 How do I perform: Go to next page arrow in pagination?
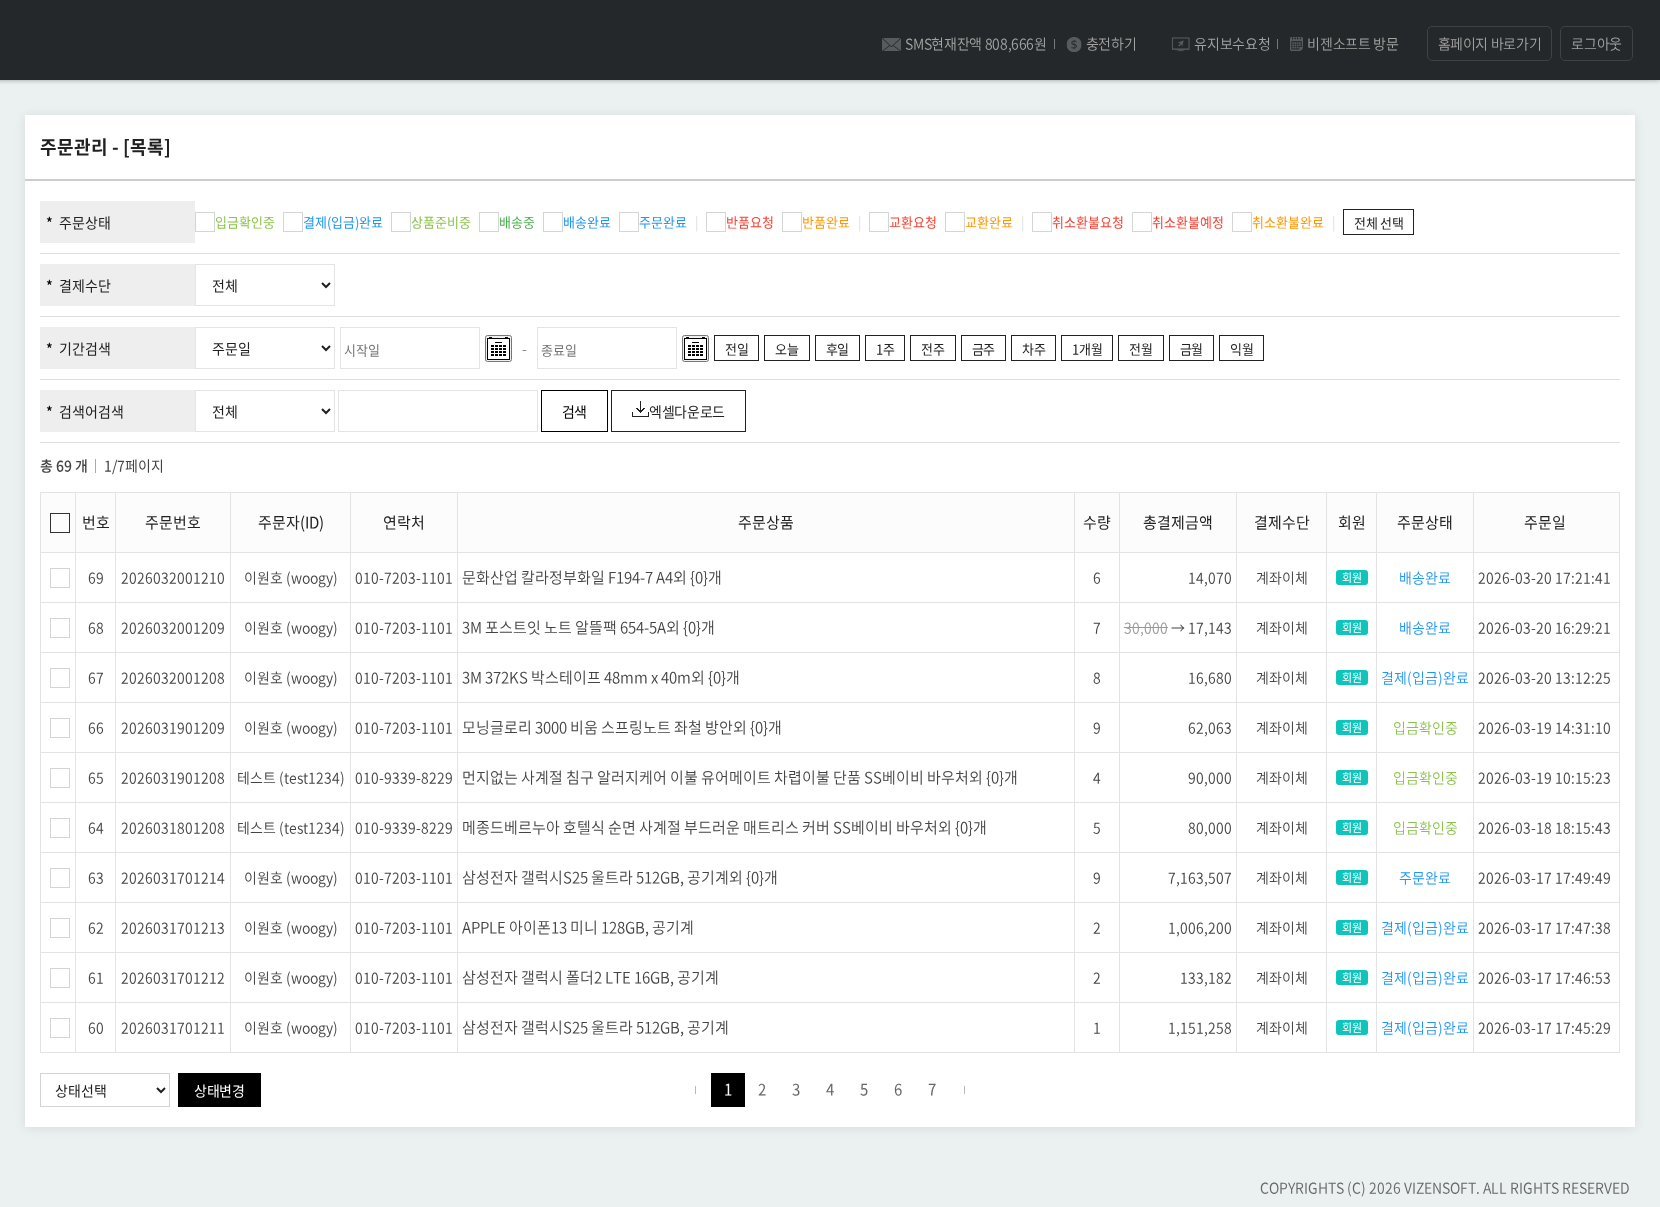point(964,1090)
